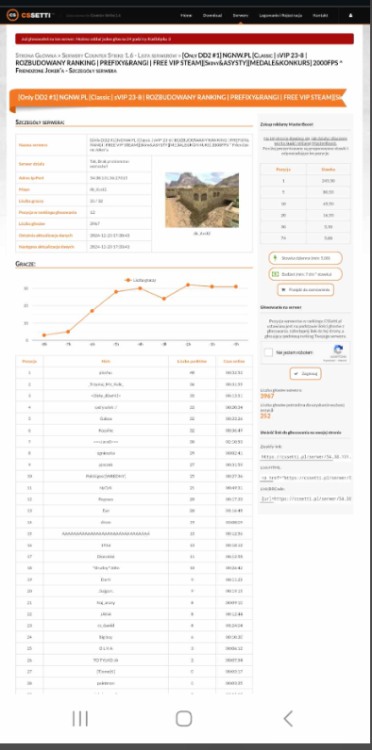This screenshot has height=750, width=372.
Task: Open the Home menu item
Action: point(186,15)
